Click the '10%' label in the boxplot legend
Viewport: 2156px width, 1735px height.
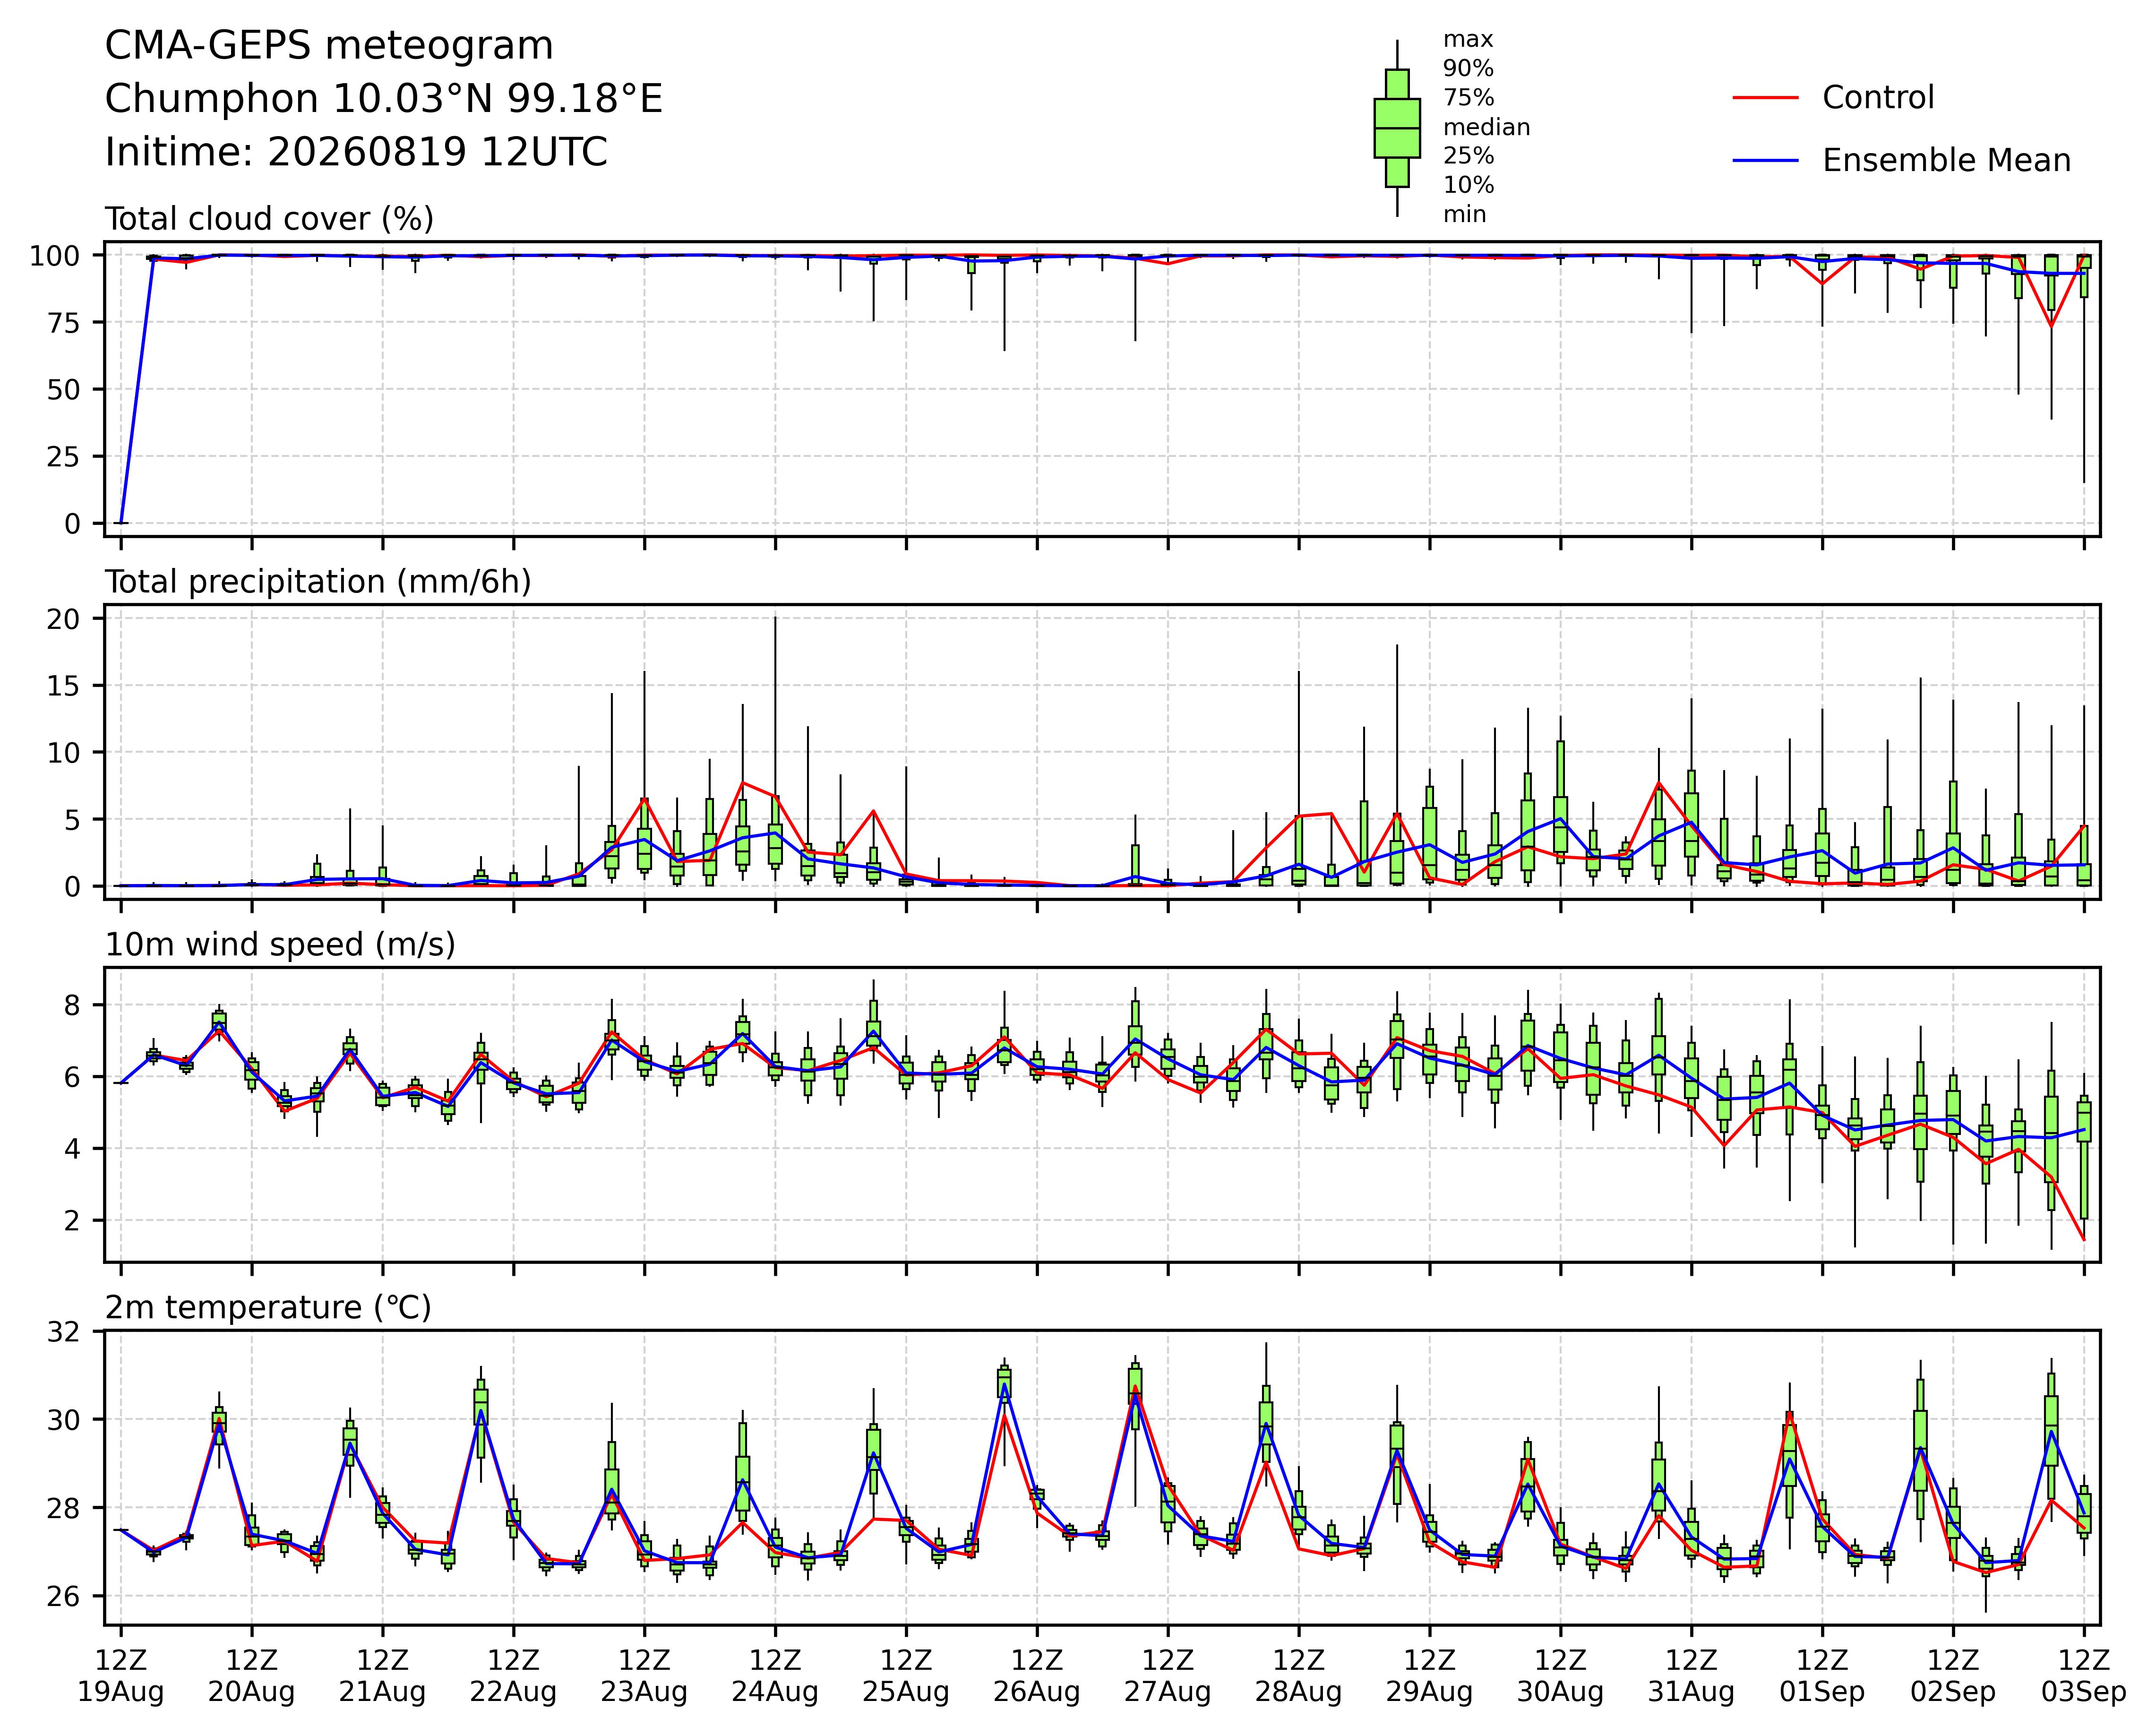click(x=1468, y=185)
